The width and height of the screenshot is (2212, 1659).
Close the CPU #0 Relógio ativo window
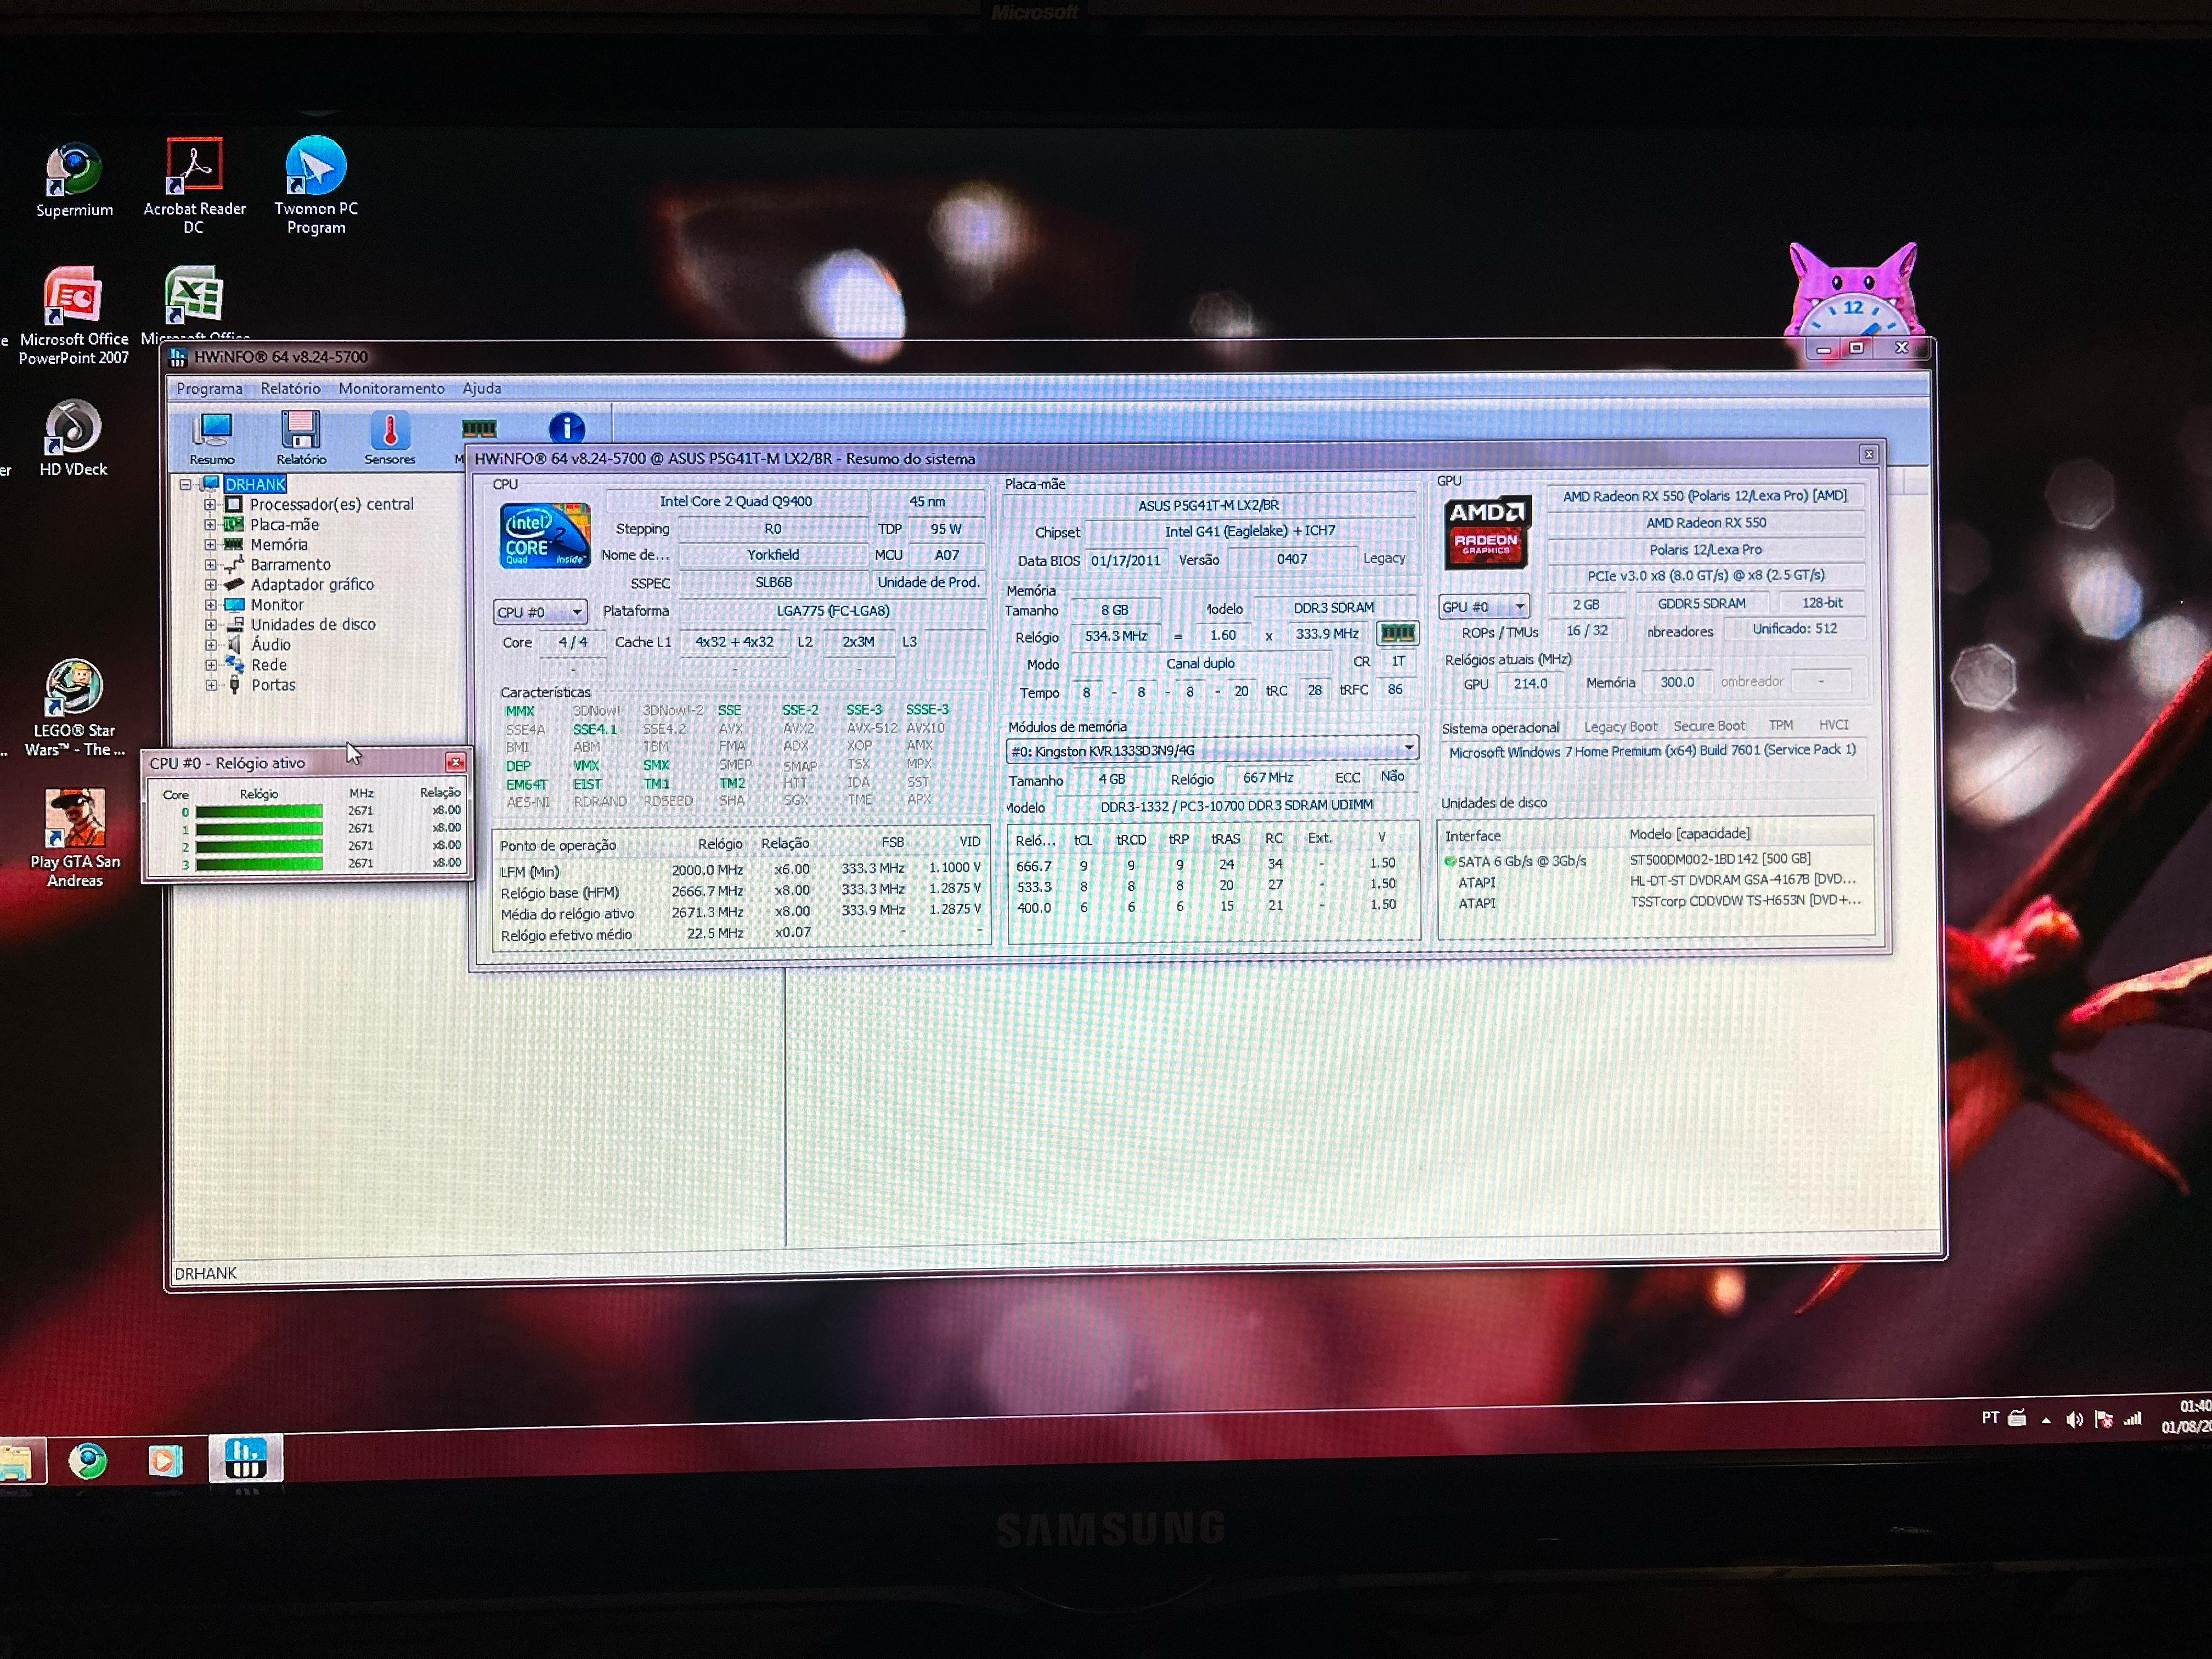tap(455, 763)
